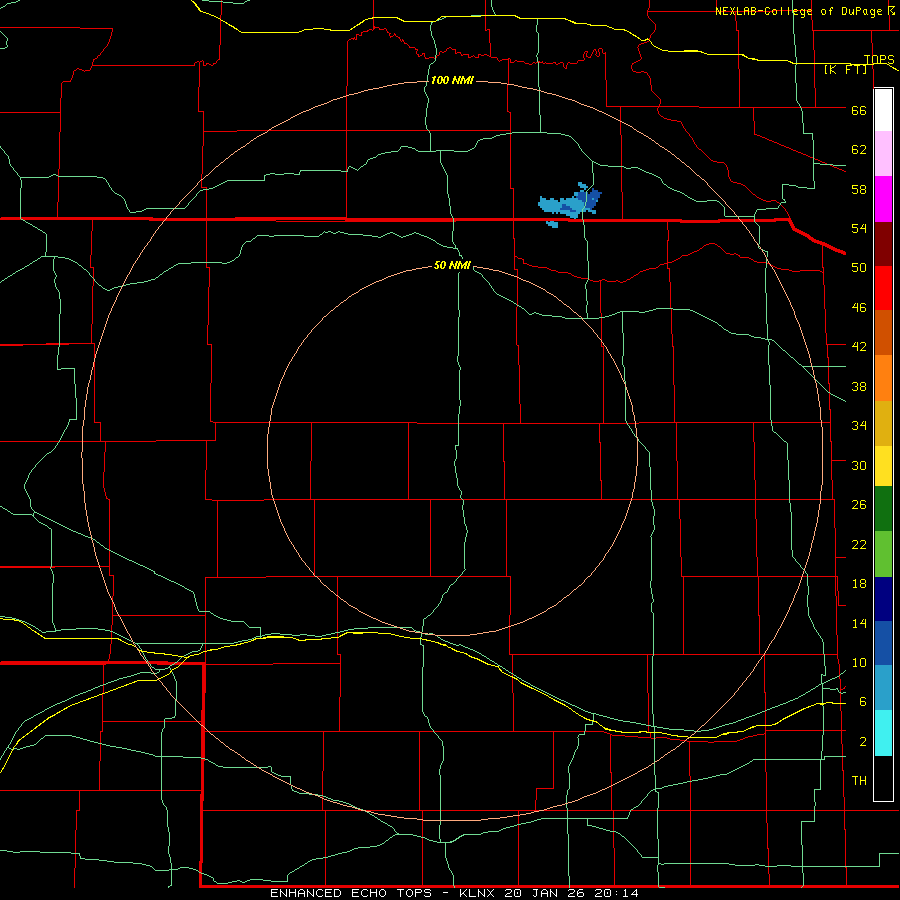Click the legend value "50"
Viewport: 900px width, 900px height.
859,268
